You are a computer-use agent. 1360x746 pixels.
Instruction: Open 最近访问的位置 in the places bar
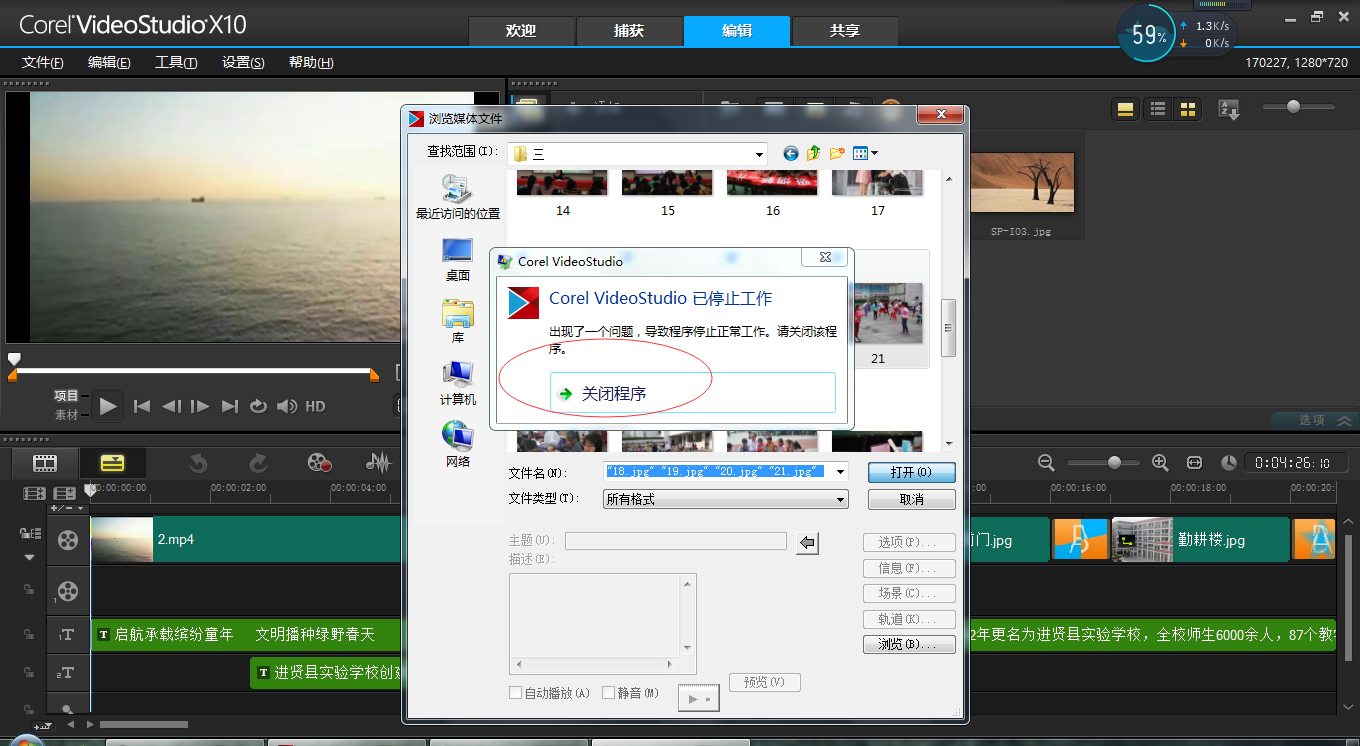tap(458, 197)
